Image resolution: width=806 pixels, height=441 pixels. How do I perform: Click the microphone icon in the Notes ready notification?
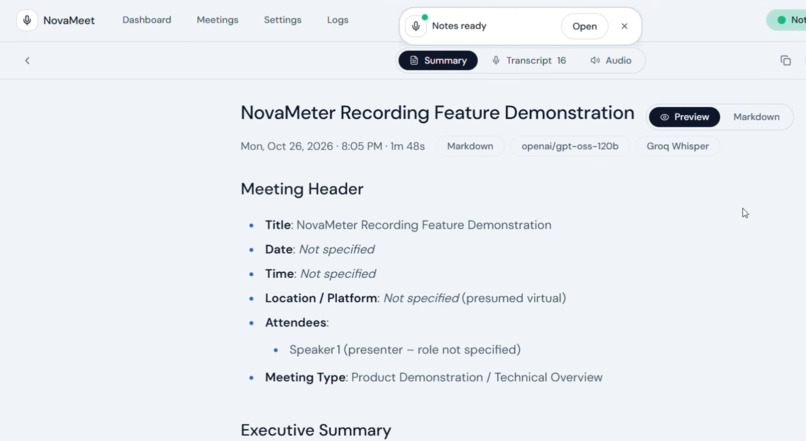pyautogui.click(x=416, y=26)
